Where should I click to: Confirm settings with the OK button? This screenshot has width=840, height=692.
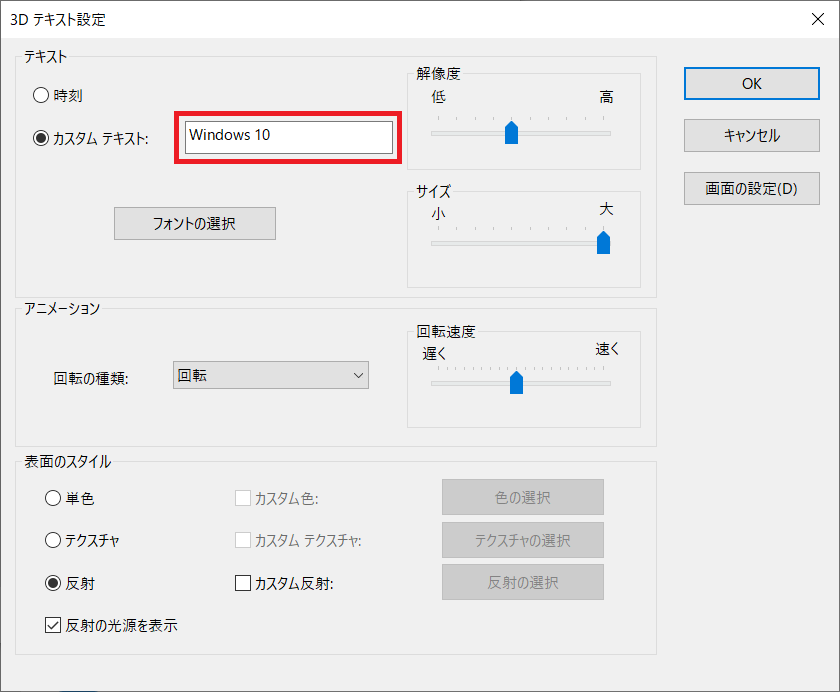click(752, 84)
